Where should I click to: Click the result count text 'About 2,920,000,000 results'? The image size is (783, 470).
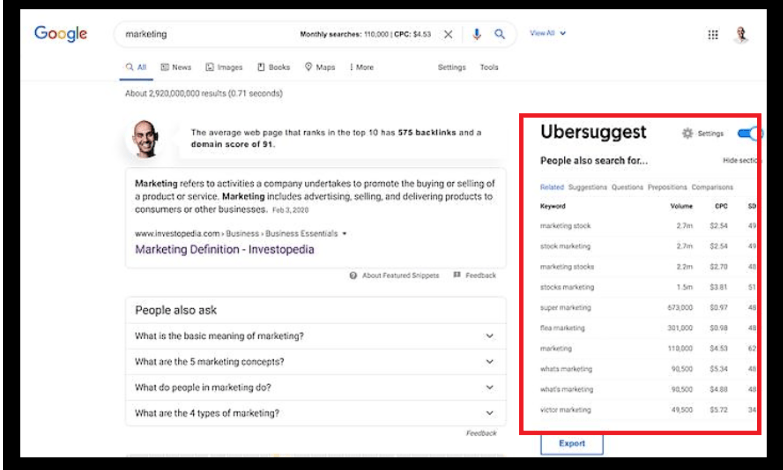point(176,93)
